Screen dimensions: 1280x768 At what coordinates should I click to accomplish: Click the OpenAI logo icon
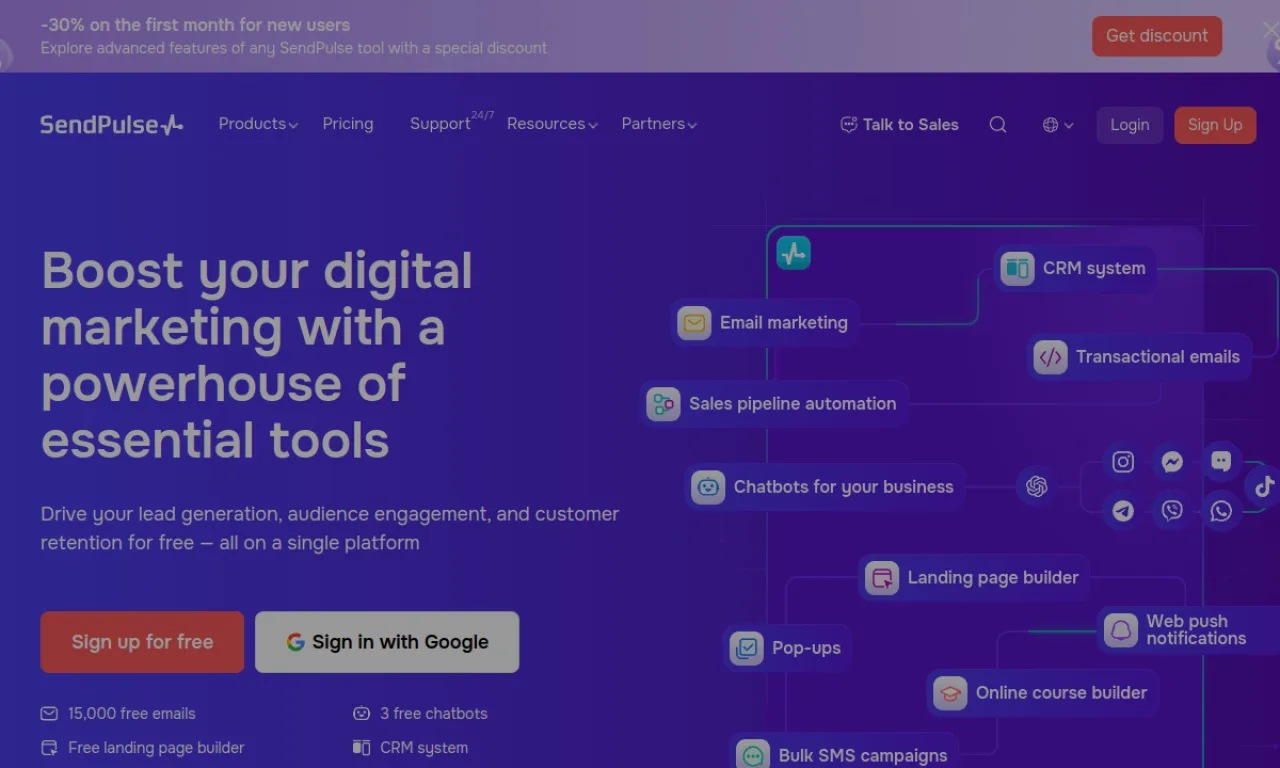click(1037, 487)
